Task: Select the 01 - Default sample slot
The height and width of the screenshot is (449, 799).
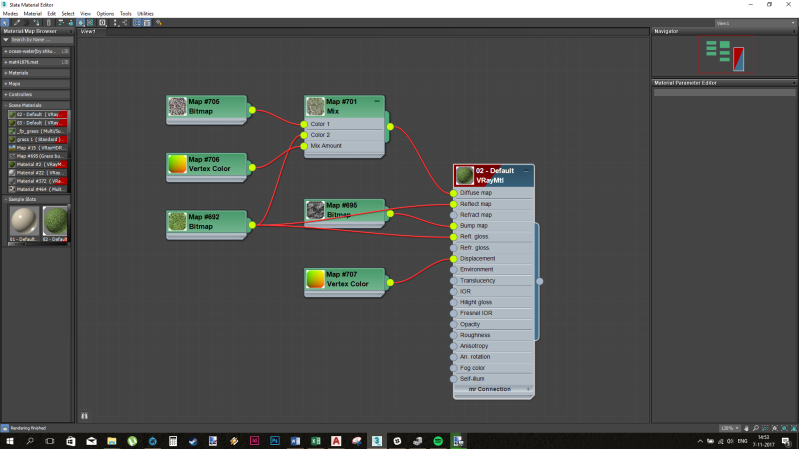Action: pyautogui.click(x=22, y=221)
